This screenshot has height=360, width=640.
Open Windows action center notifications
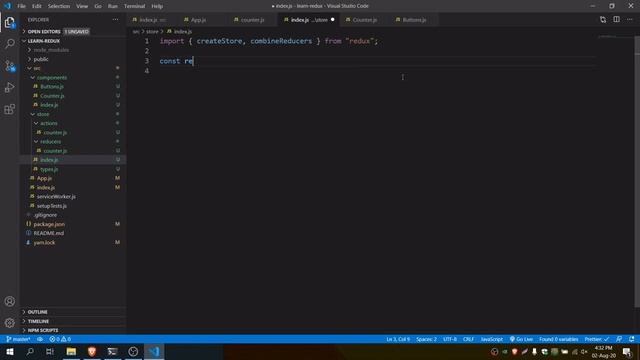pos(627,351)
